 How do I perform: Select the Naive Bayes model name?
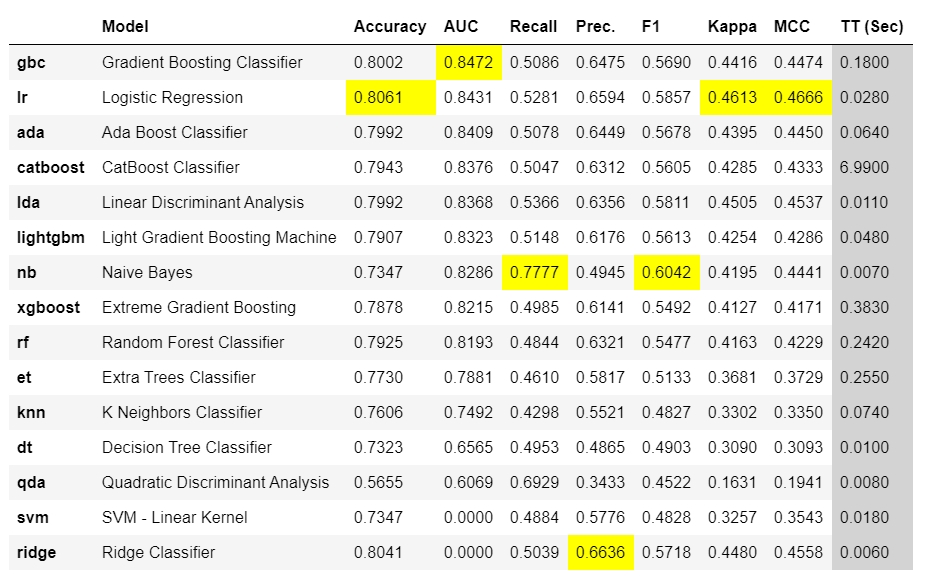pos(147,272)
